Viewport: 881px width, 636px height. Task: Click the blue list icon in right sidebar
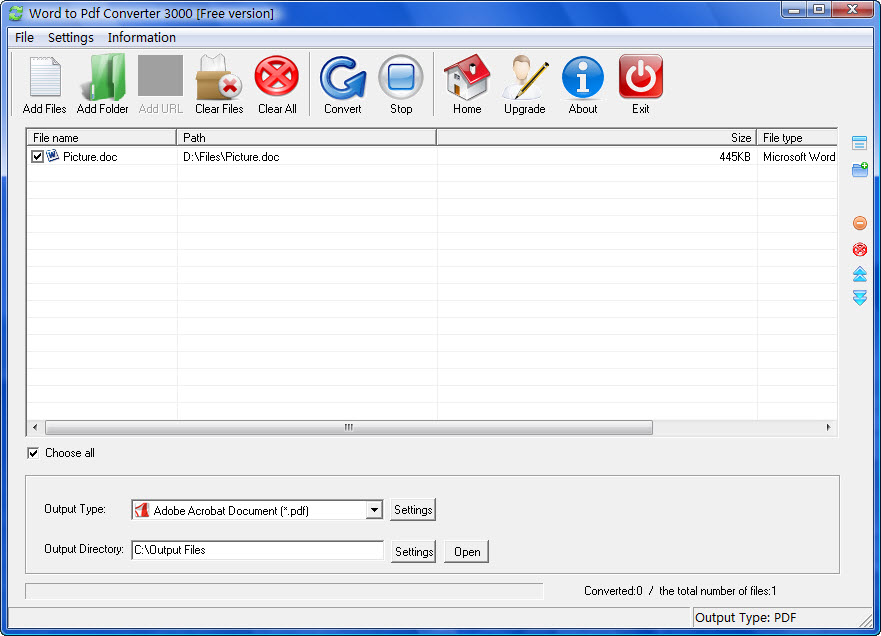pyautogui.click(x=859, y=143)
